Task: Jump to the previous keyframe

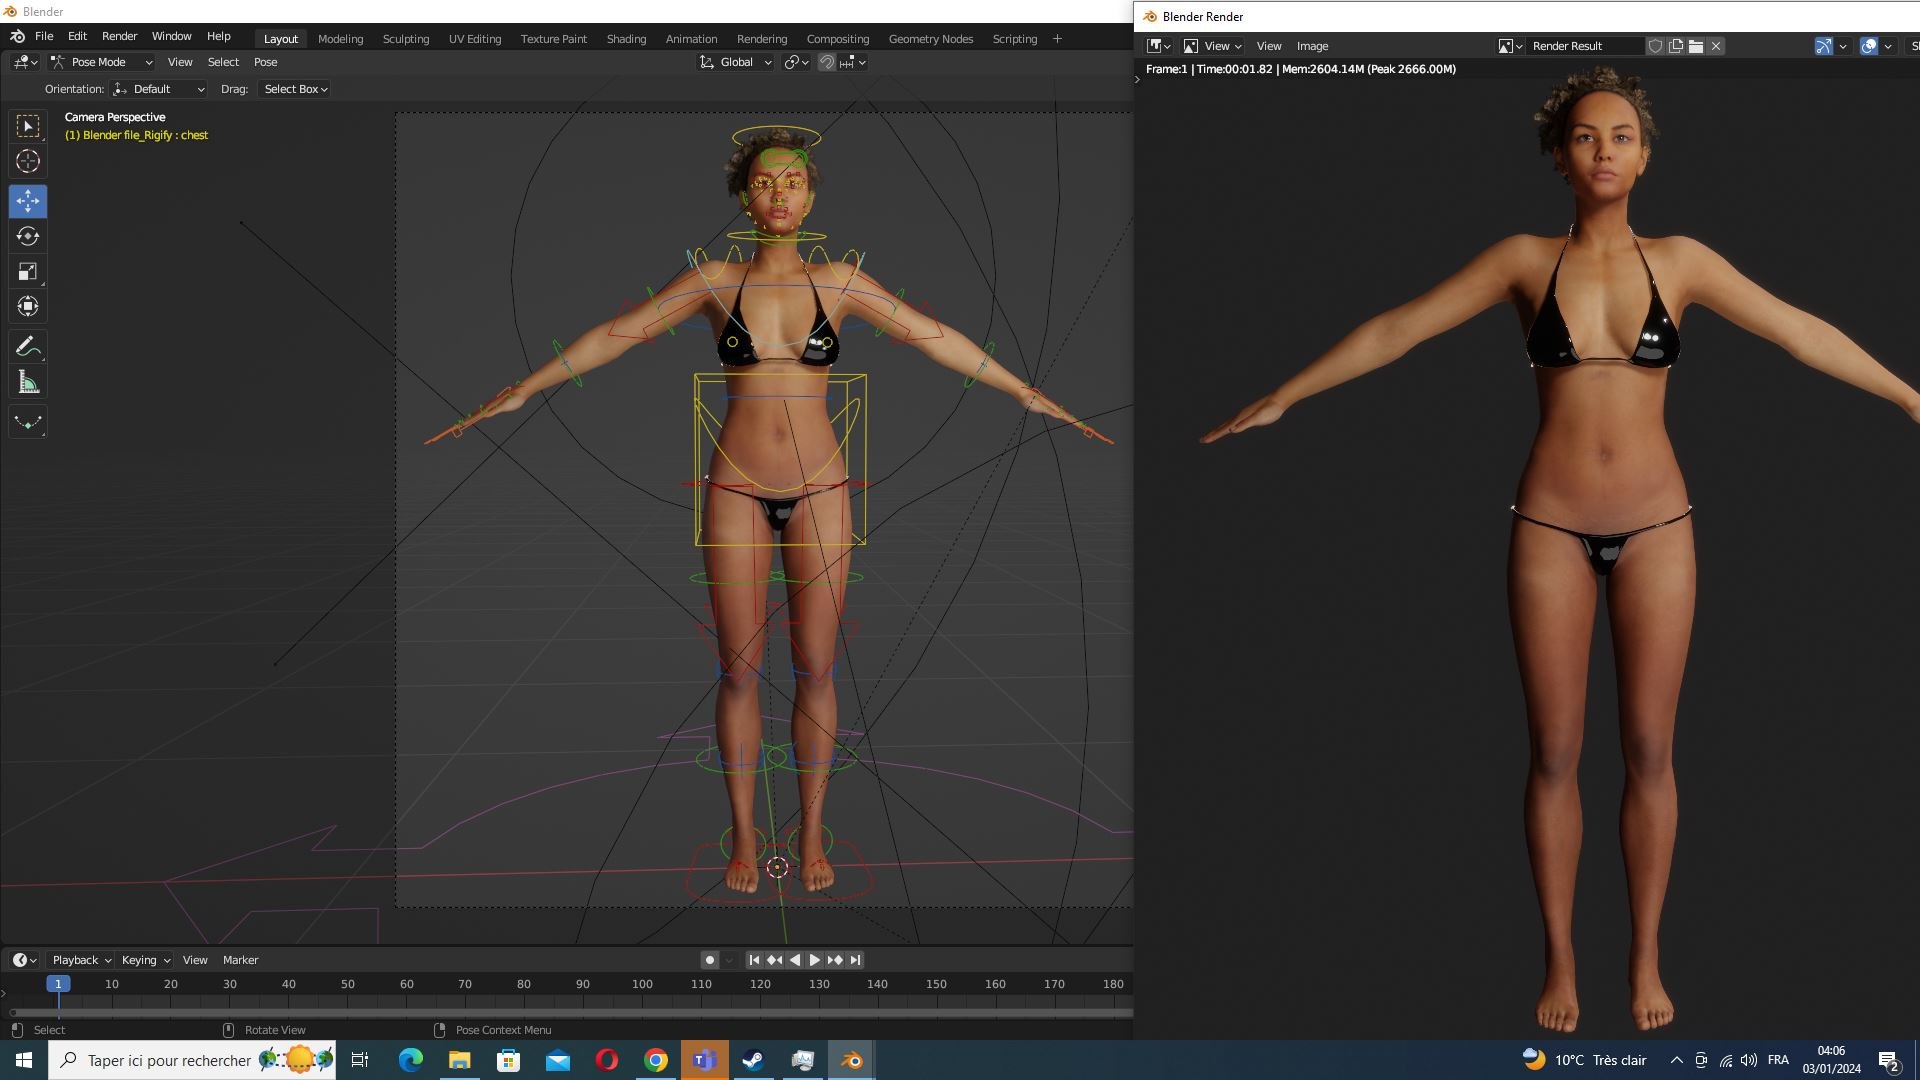Action: coord(774,960)
